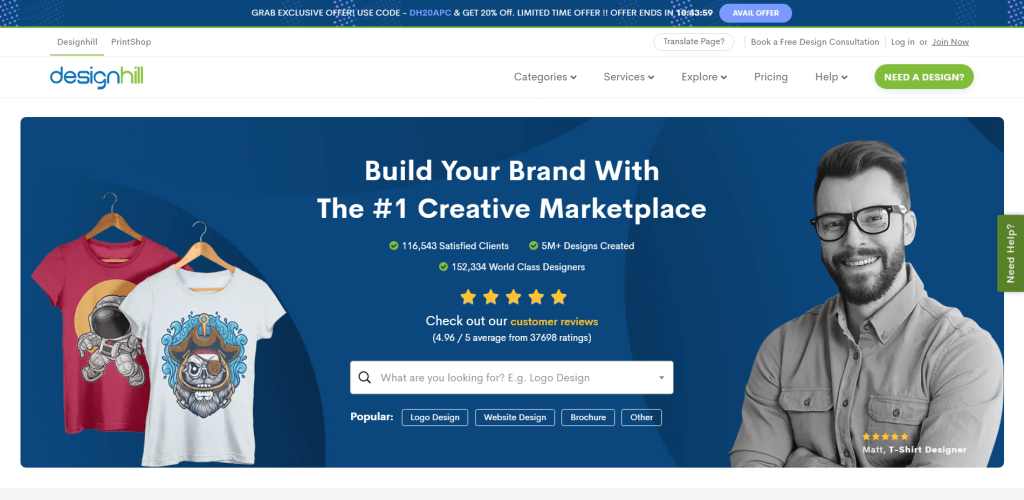The width and height of the screenshot is (1024, 500).
Task: Click green checkmark beside Designs Created
Action: point(533,246)
